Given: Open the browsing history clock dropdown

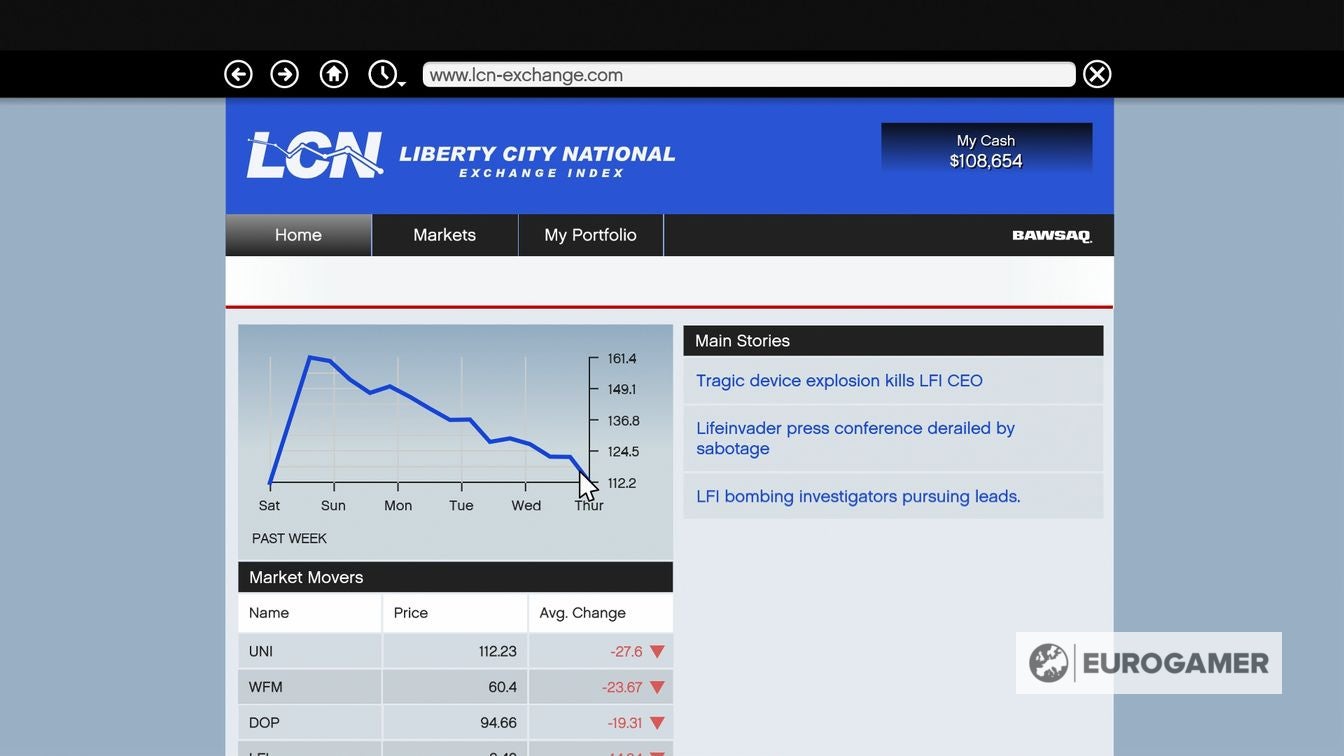Looking at the screenshot, I should [385, 74].
